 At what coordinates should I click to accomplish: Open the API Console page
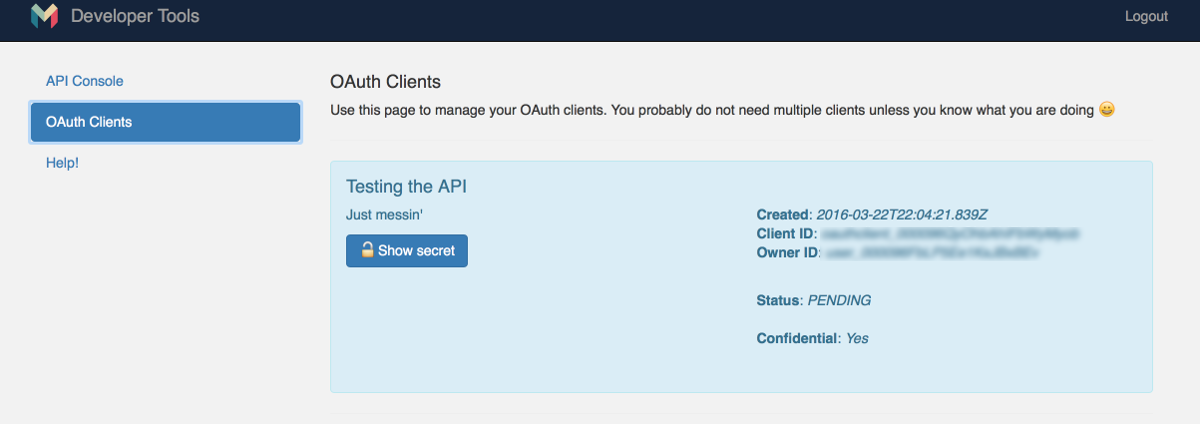[85, 81]
